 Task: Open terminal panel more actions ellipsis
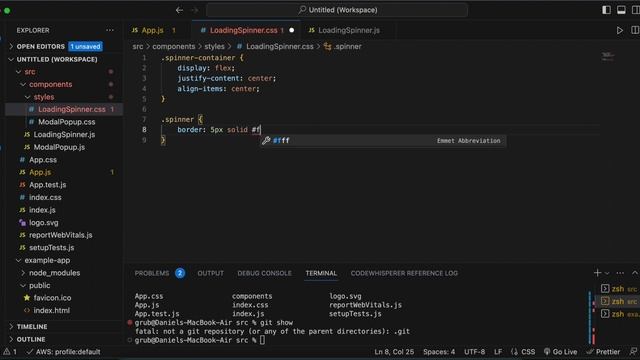620,273
